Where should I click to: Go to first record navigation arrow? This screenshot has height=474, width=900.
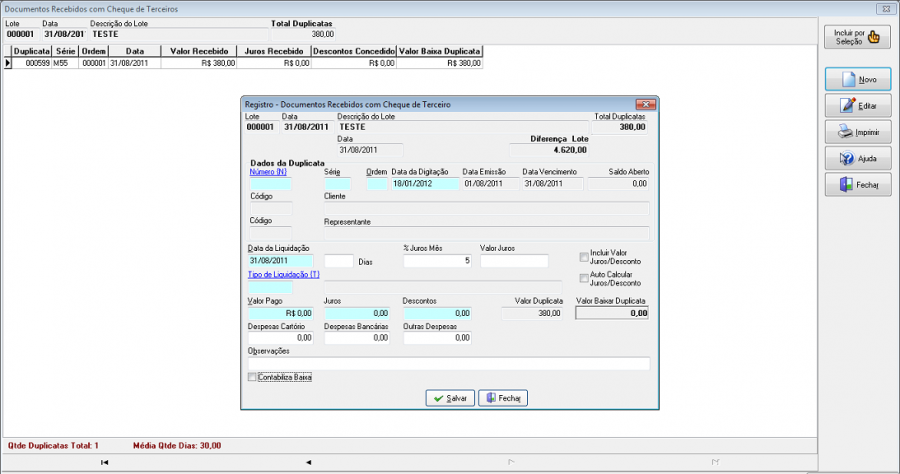tap(104, 462)
